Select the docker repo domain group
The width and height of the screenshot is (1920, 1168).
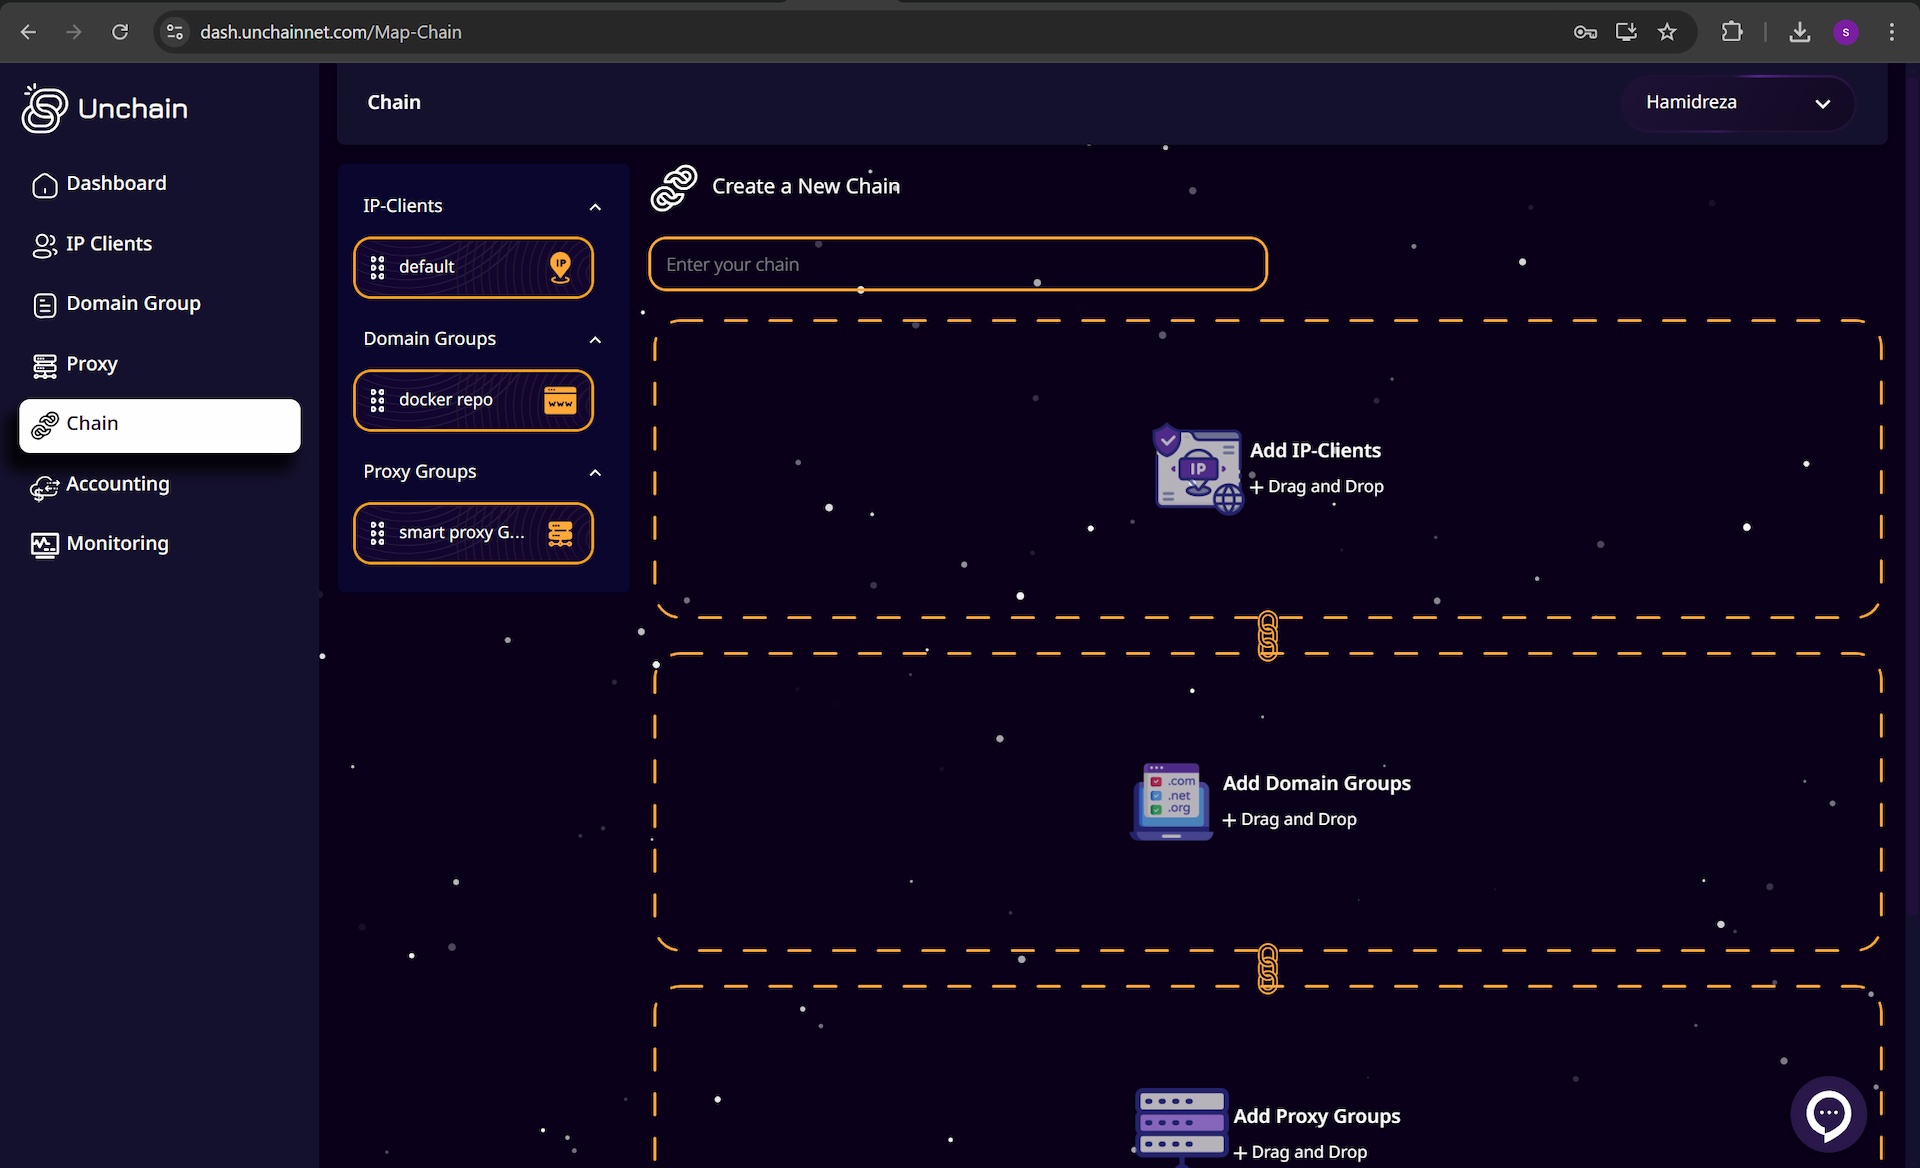446,400
